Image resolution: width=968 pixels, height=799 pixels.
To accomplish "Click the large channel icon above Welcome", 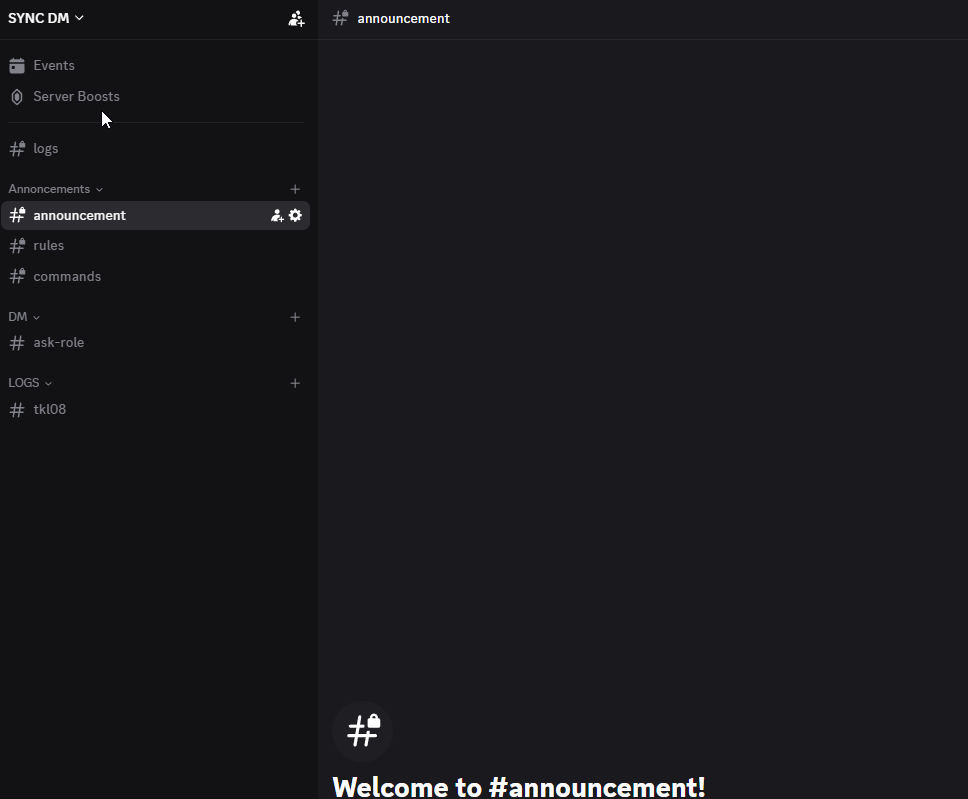I will 362,731.
